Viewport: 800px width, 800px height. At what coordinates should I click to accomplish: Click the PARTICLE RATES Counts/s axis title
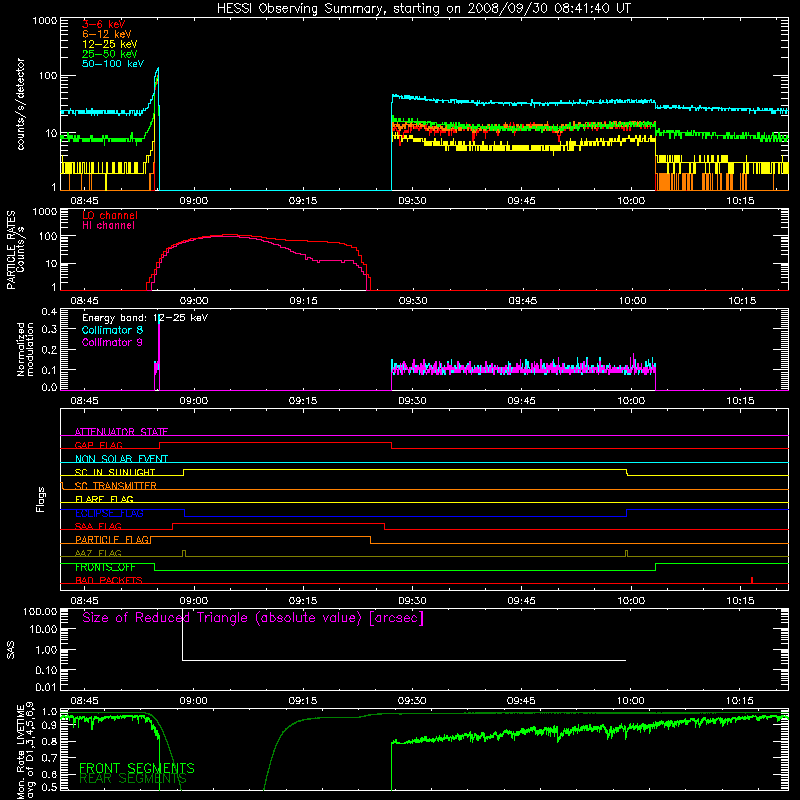(x=15, y=250)
